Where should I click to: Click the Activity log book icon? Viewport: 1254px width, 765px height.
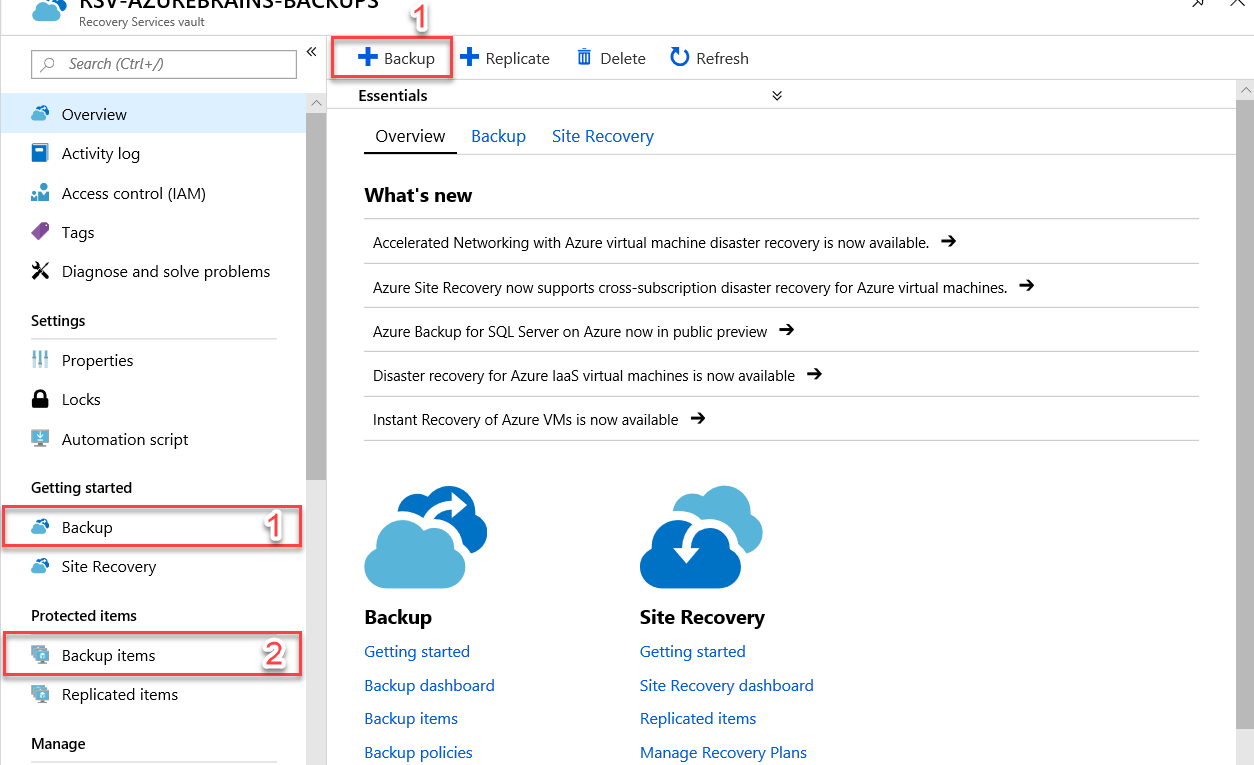[40, 153]
